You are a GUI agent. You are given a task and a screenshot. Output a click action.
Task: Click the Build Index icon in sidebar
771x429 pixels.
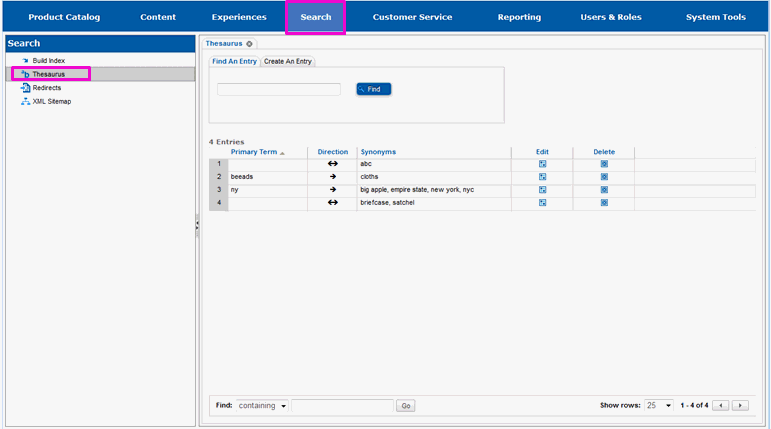click(25, 61)
